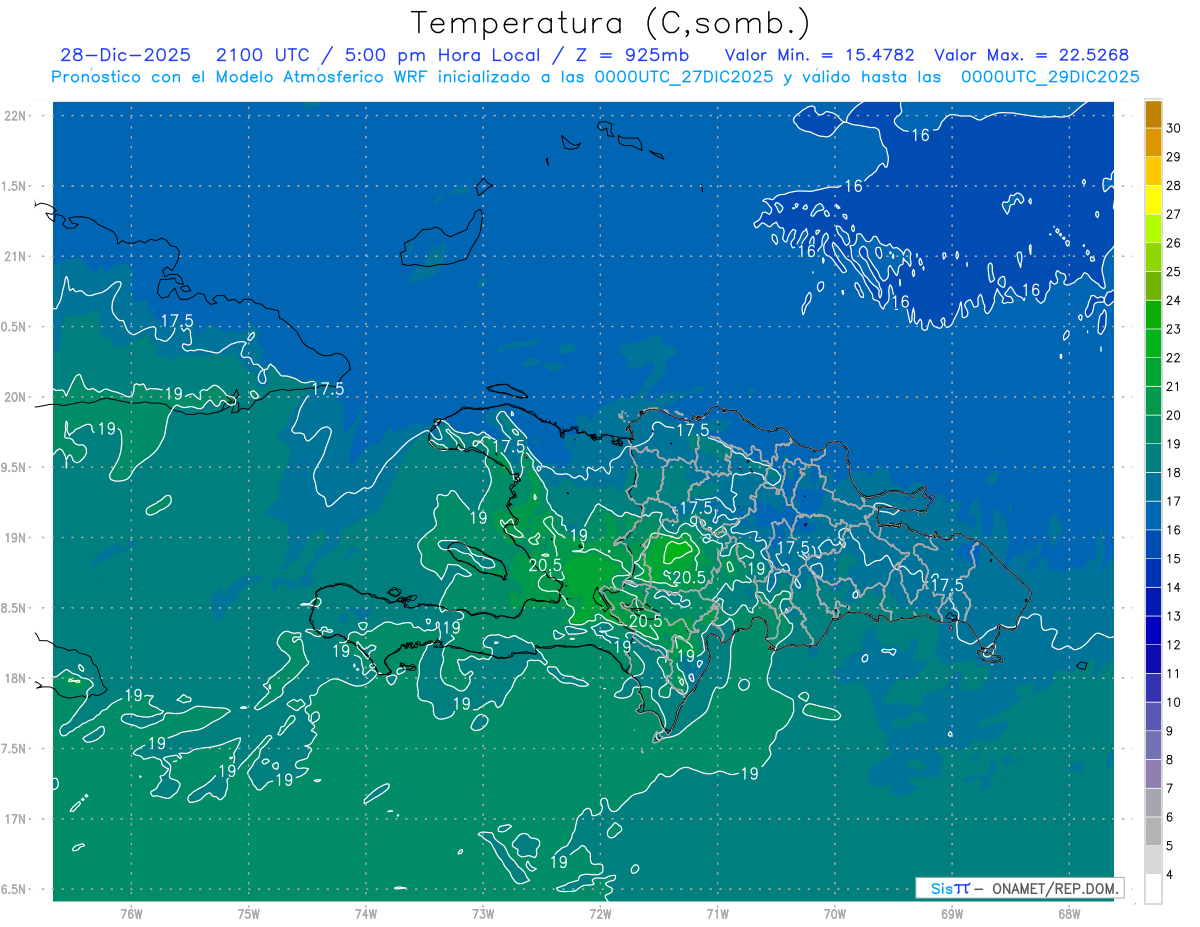Click the '21N' latitude axis label
This screenshot has height=927, width=1200.
tap(17, 257)
